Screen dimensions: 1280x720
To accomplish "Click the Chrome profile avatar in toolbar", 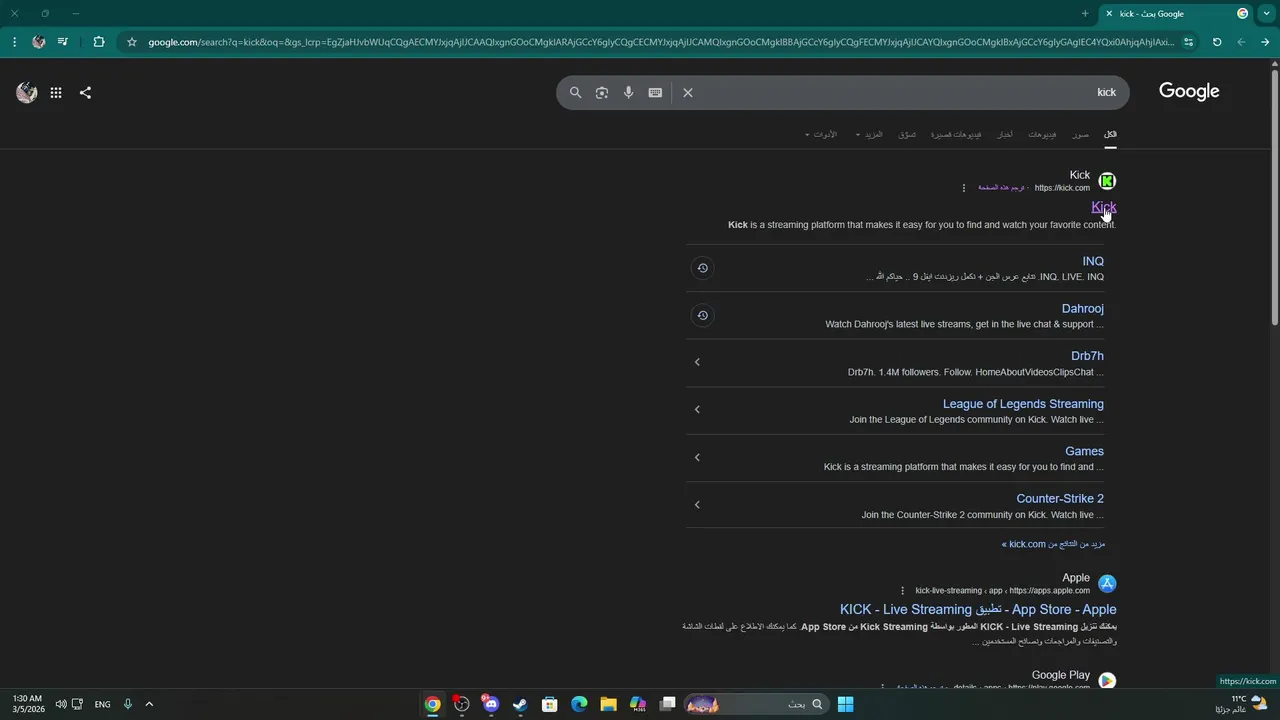I will (x=38, y=42).
